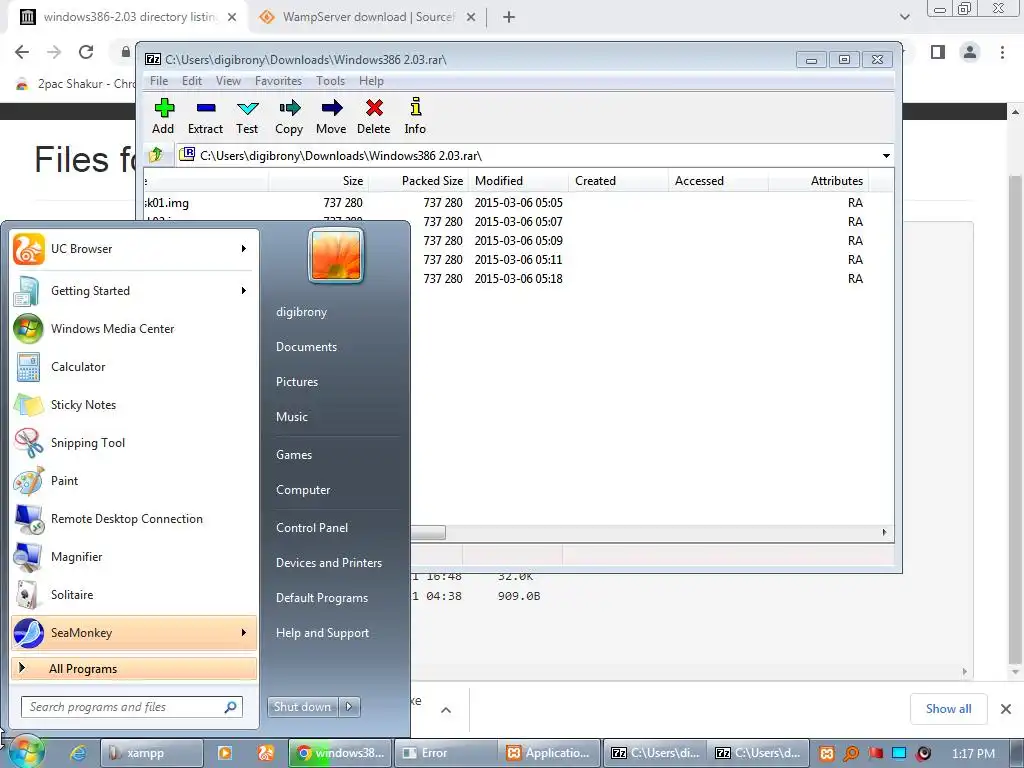The width and height of the screenshot is (1024, 768).
Task: Expand the download item chevron in Chrome
Action: (446, 710)
